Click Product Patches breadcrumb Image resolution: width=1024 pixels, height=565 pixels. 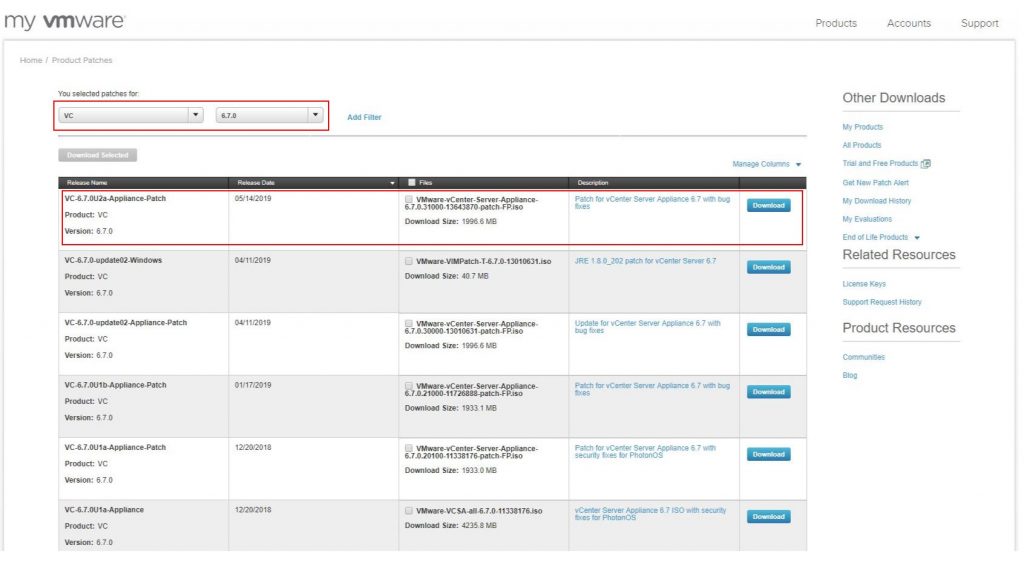[82, 60]
